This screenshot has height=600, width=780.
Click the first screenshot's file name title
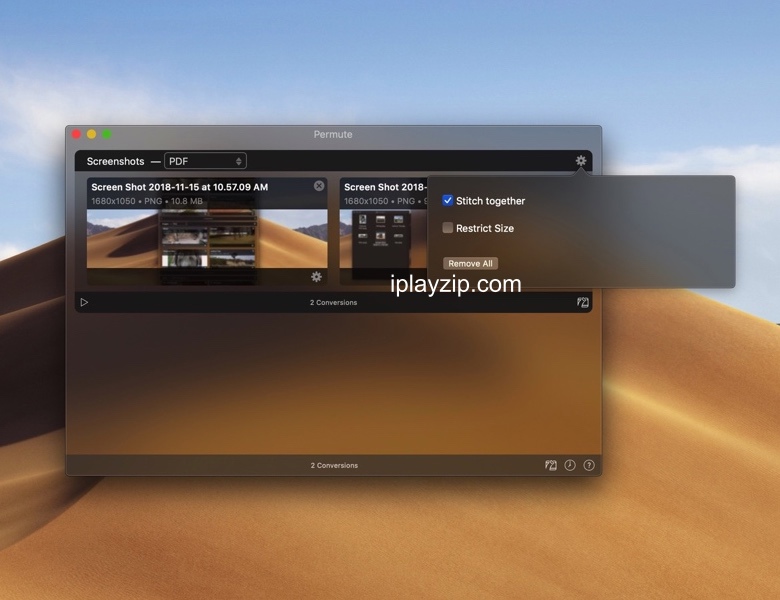180,187
